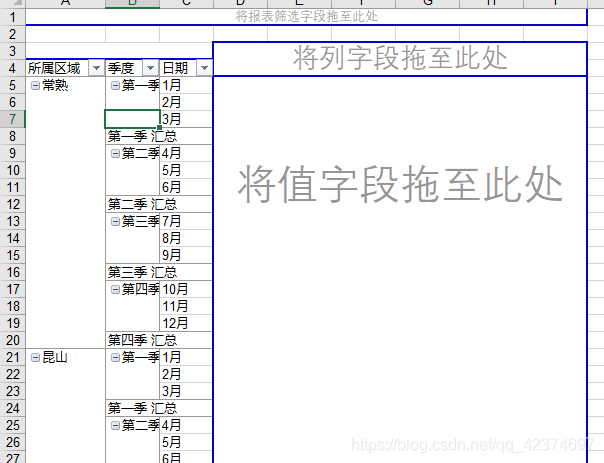Select the 1月 cell in row 21
Screen dimensions: 604x463
point(186,357)
